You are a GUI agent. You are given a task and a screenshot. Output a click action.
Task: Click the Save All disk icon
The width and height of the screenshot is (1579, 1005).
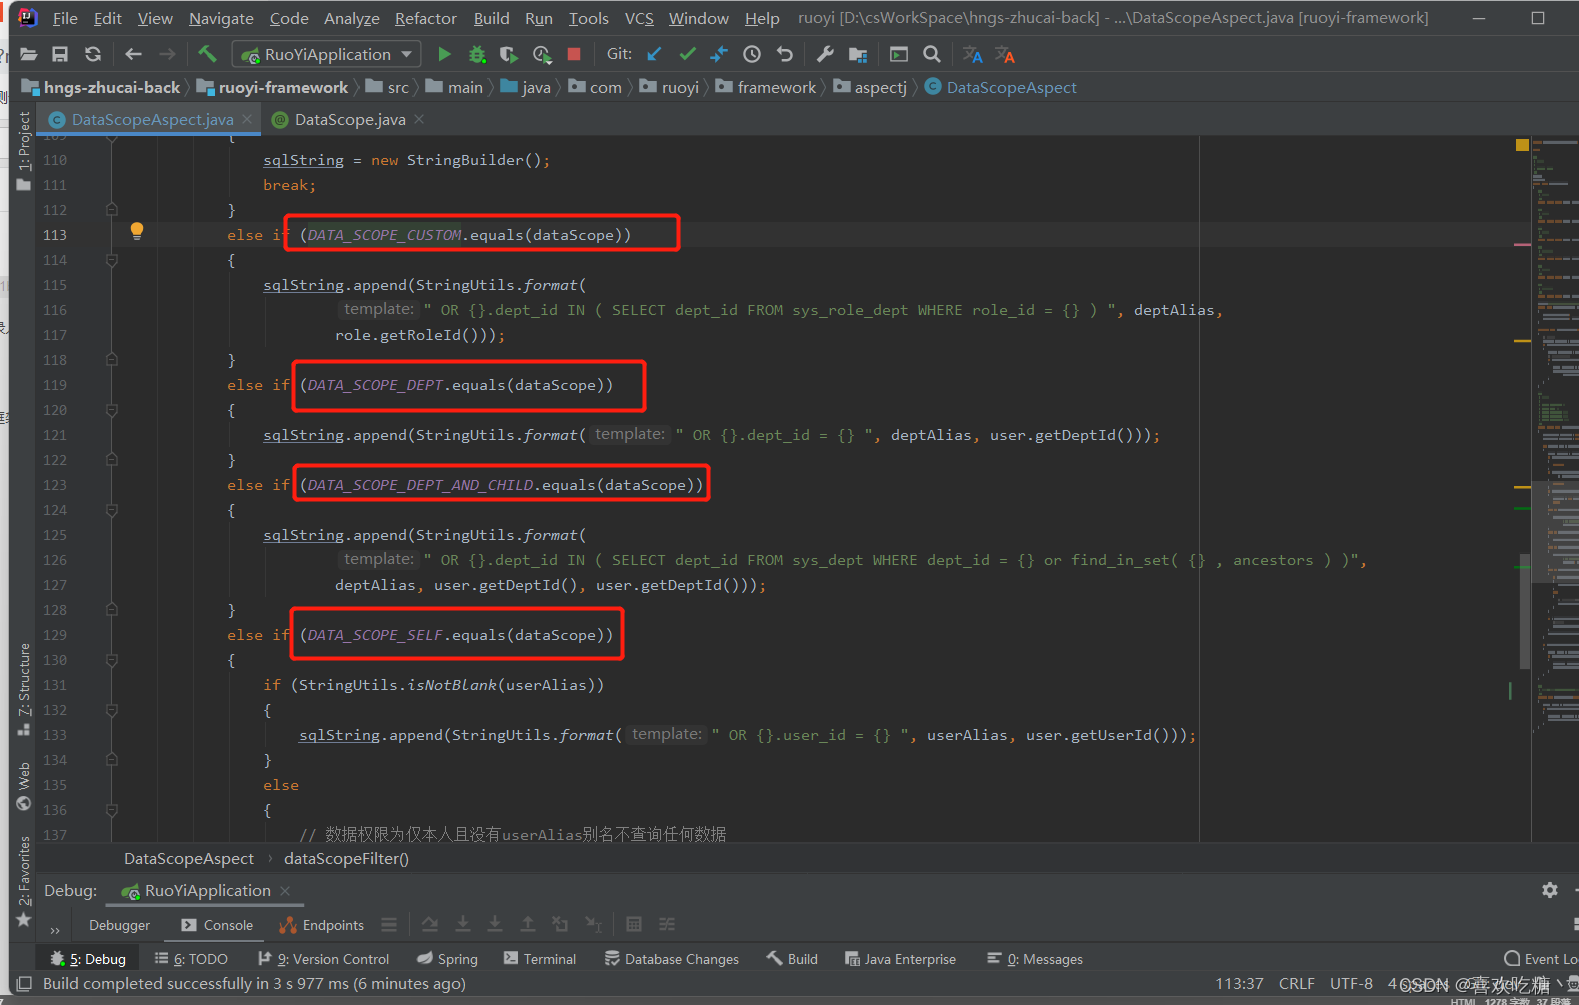(x=60, y=54)
